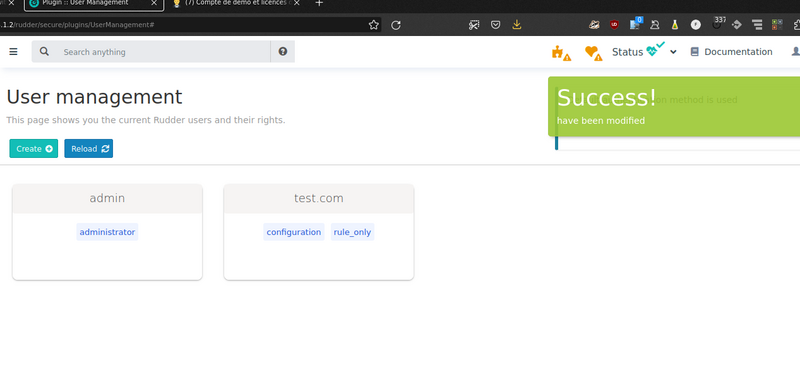Open the plugin warning puzzle icon
Image resolution: width=800 pixels, height=367 pixels.
point(561,53)
